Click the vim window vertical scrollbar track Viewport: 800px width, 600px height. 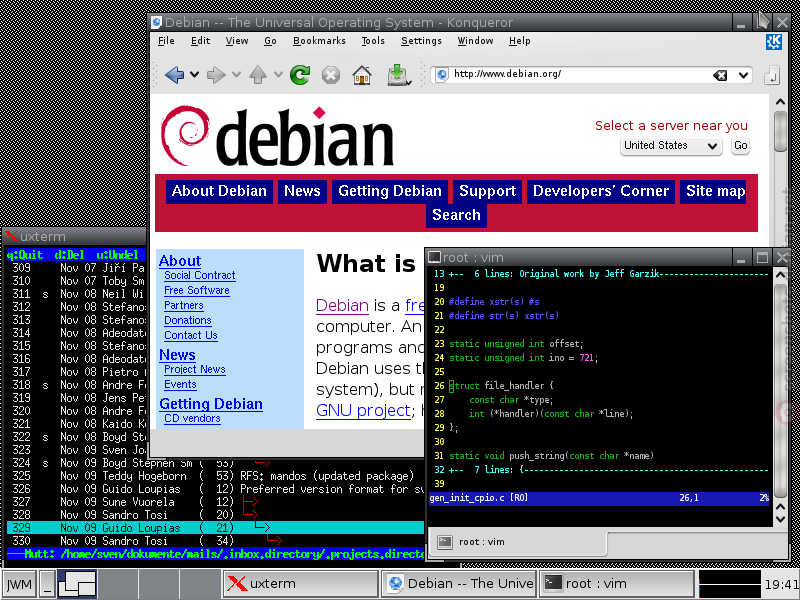[x=780, y=390]
